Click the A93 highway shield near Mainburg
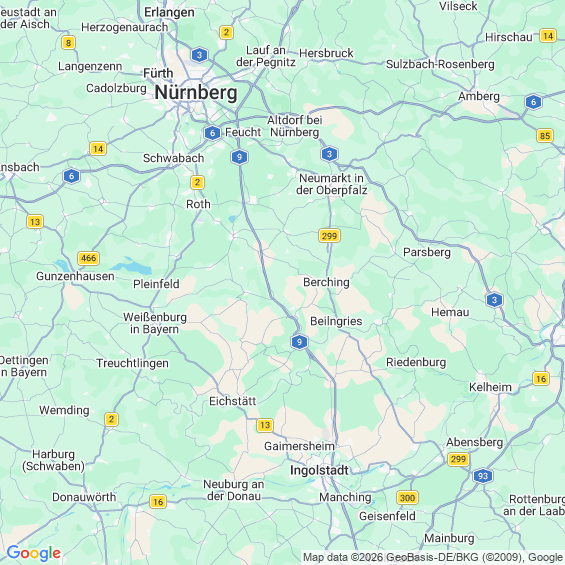This screenshot has height=565, width=565. (x=482, y=476)
